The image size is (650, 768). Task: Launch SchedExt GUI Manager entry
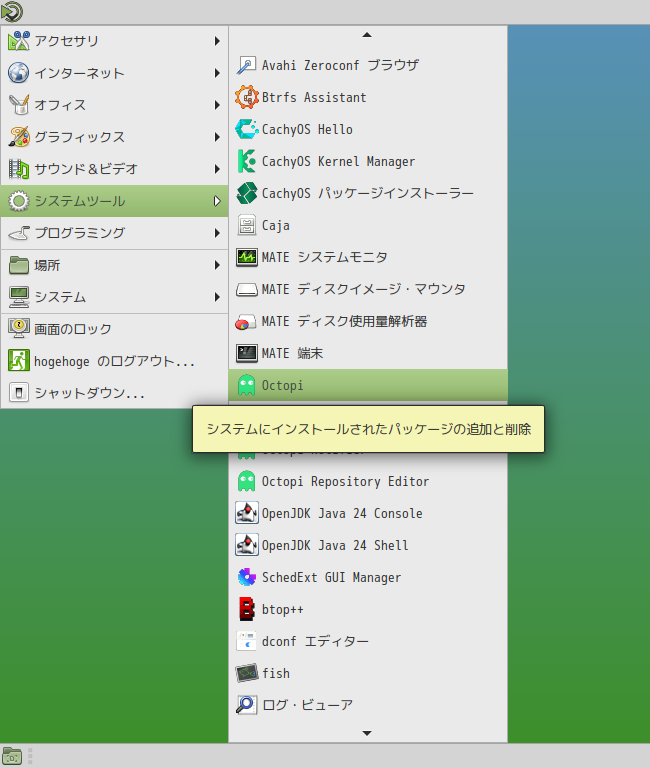pos(368,577)
